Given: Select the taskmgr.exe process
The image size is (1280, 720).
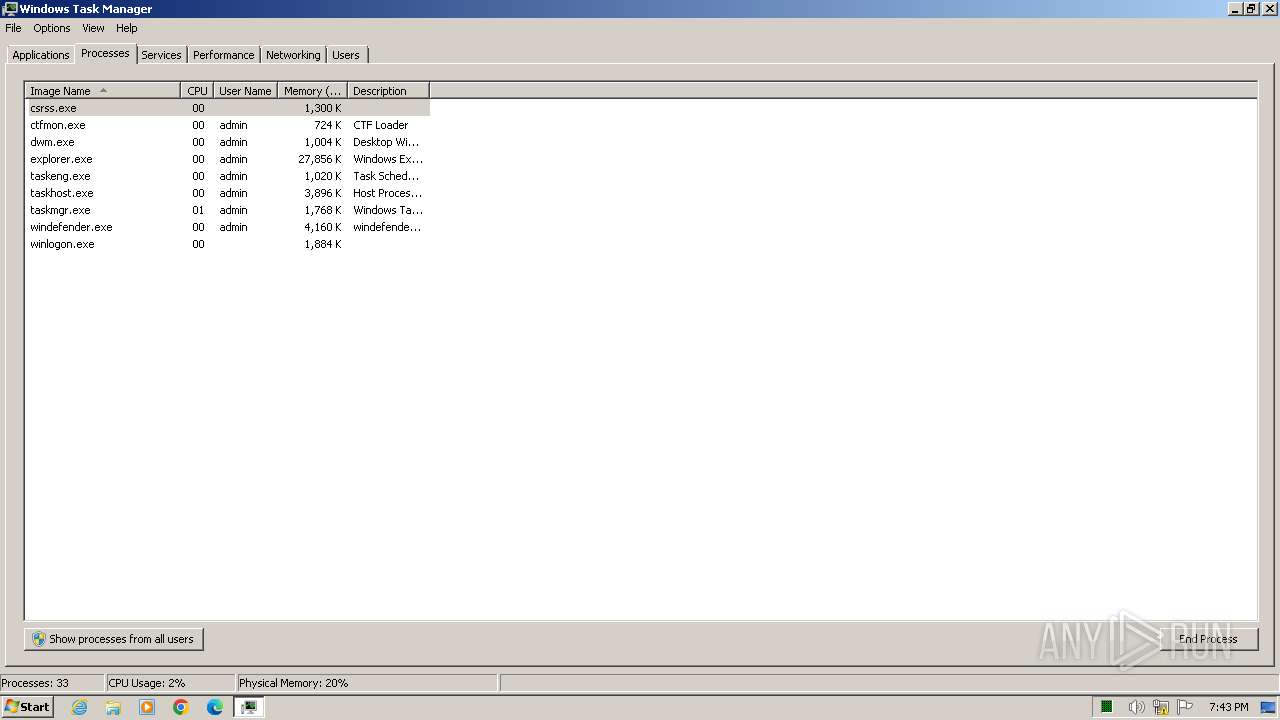Looking at the screenshot, I should 228,210.
